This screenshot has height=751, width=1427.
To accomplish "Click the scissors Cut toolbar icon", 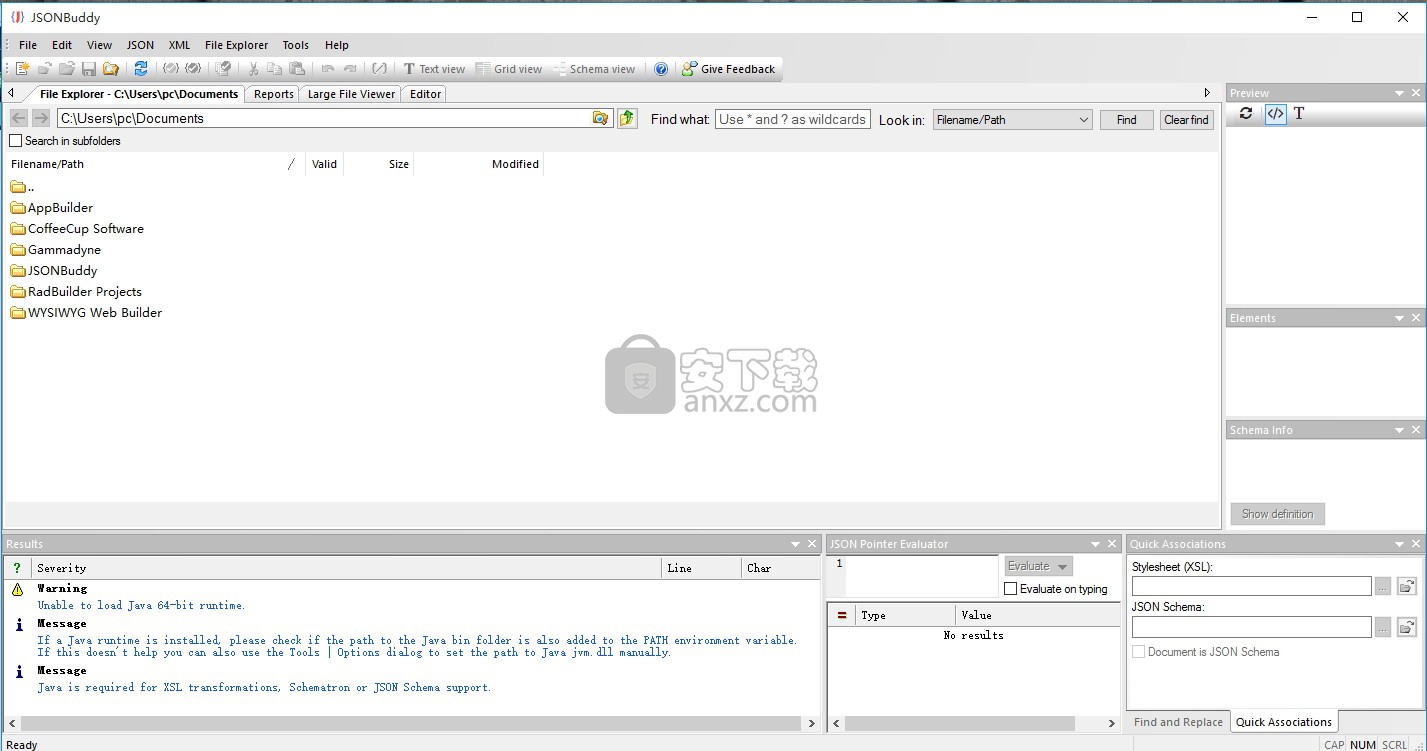I will [253, 69].
